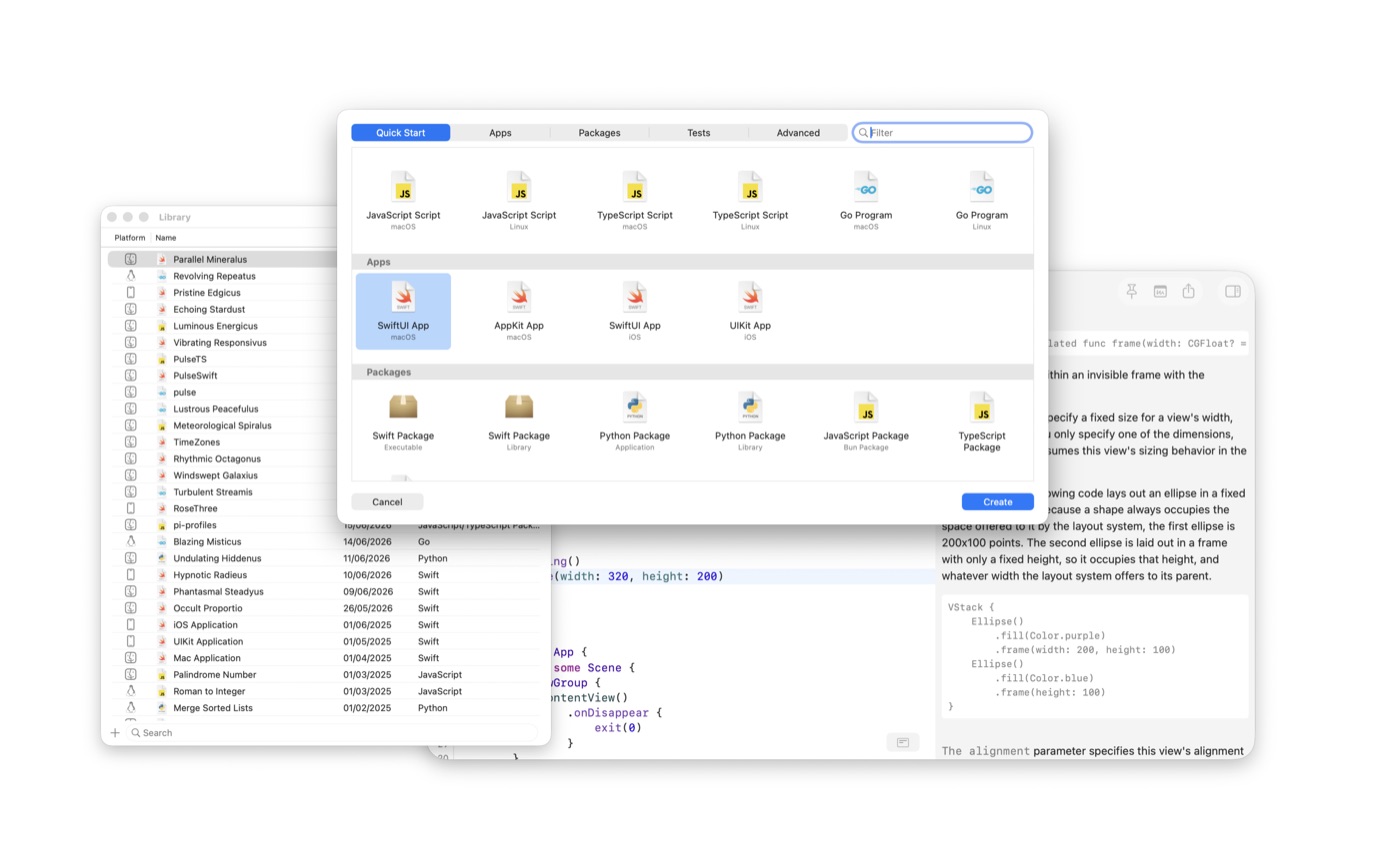This screenshot has width=1386, height=866.
Task: Select Vibrating Responsivus in the Library
Action: click(222, 342)
